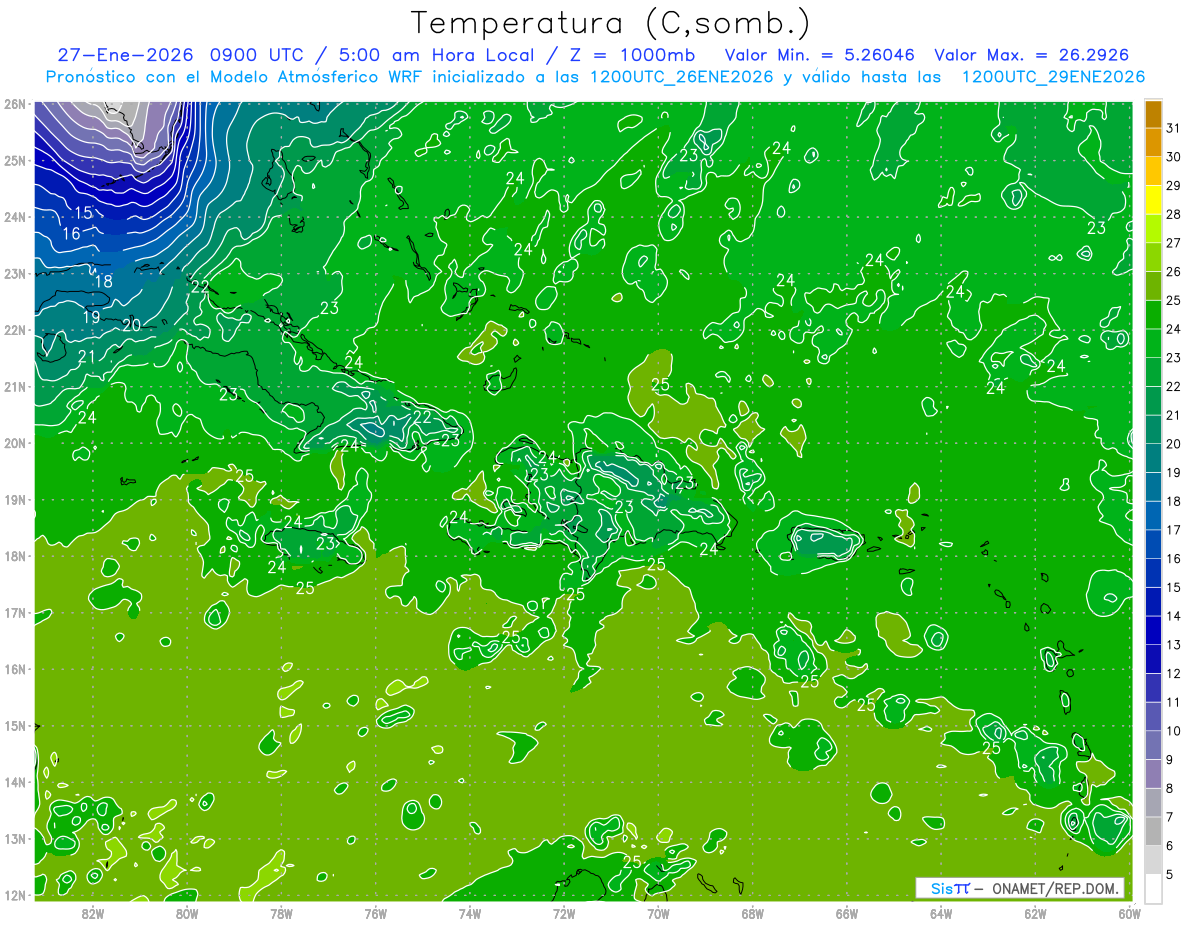Click the "20" isotherm contour label

click(x=132, y=324)
